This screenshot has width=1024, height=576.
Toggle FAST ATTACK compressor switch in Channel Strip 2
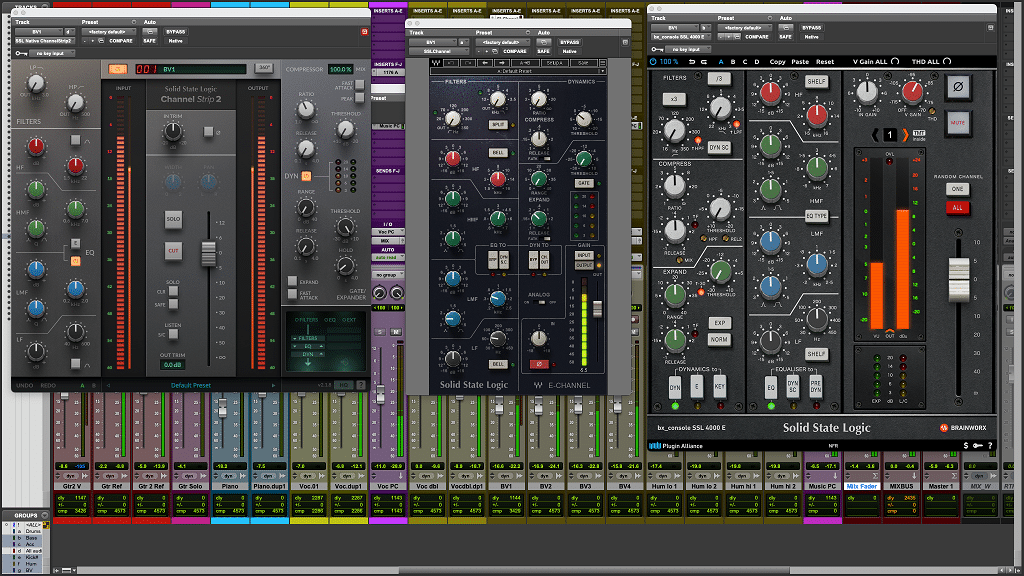click(359, 85)
